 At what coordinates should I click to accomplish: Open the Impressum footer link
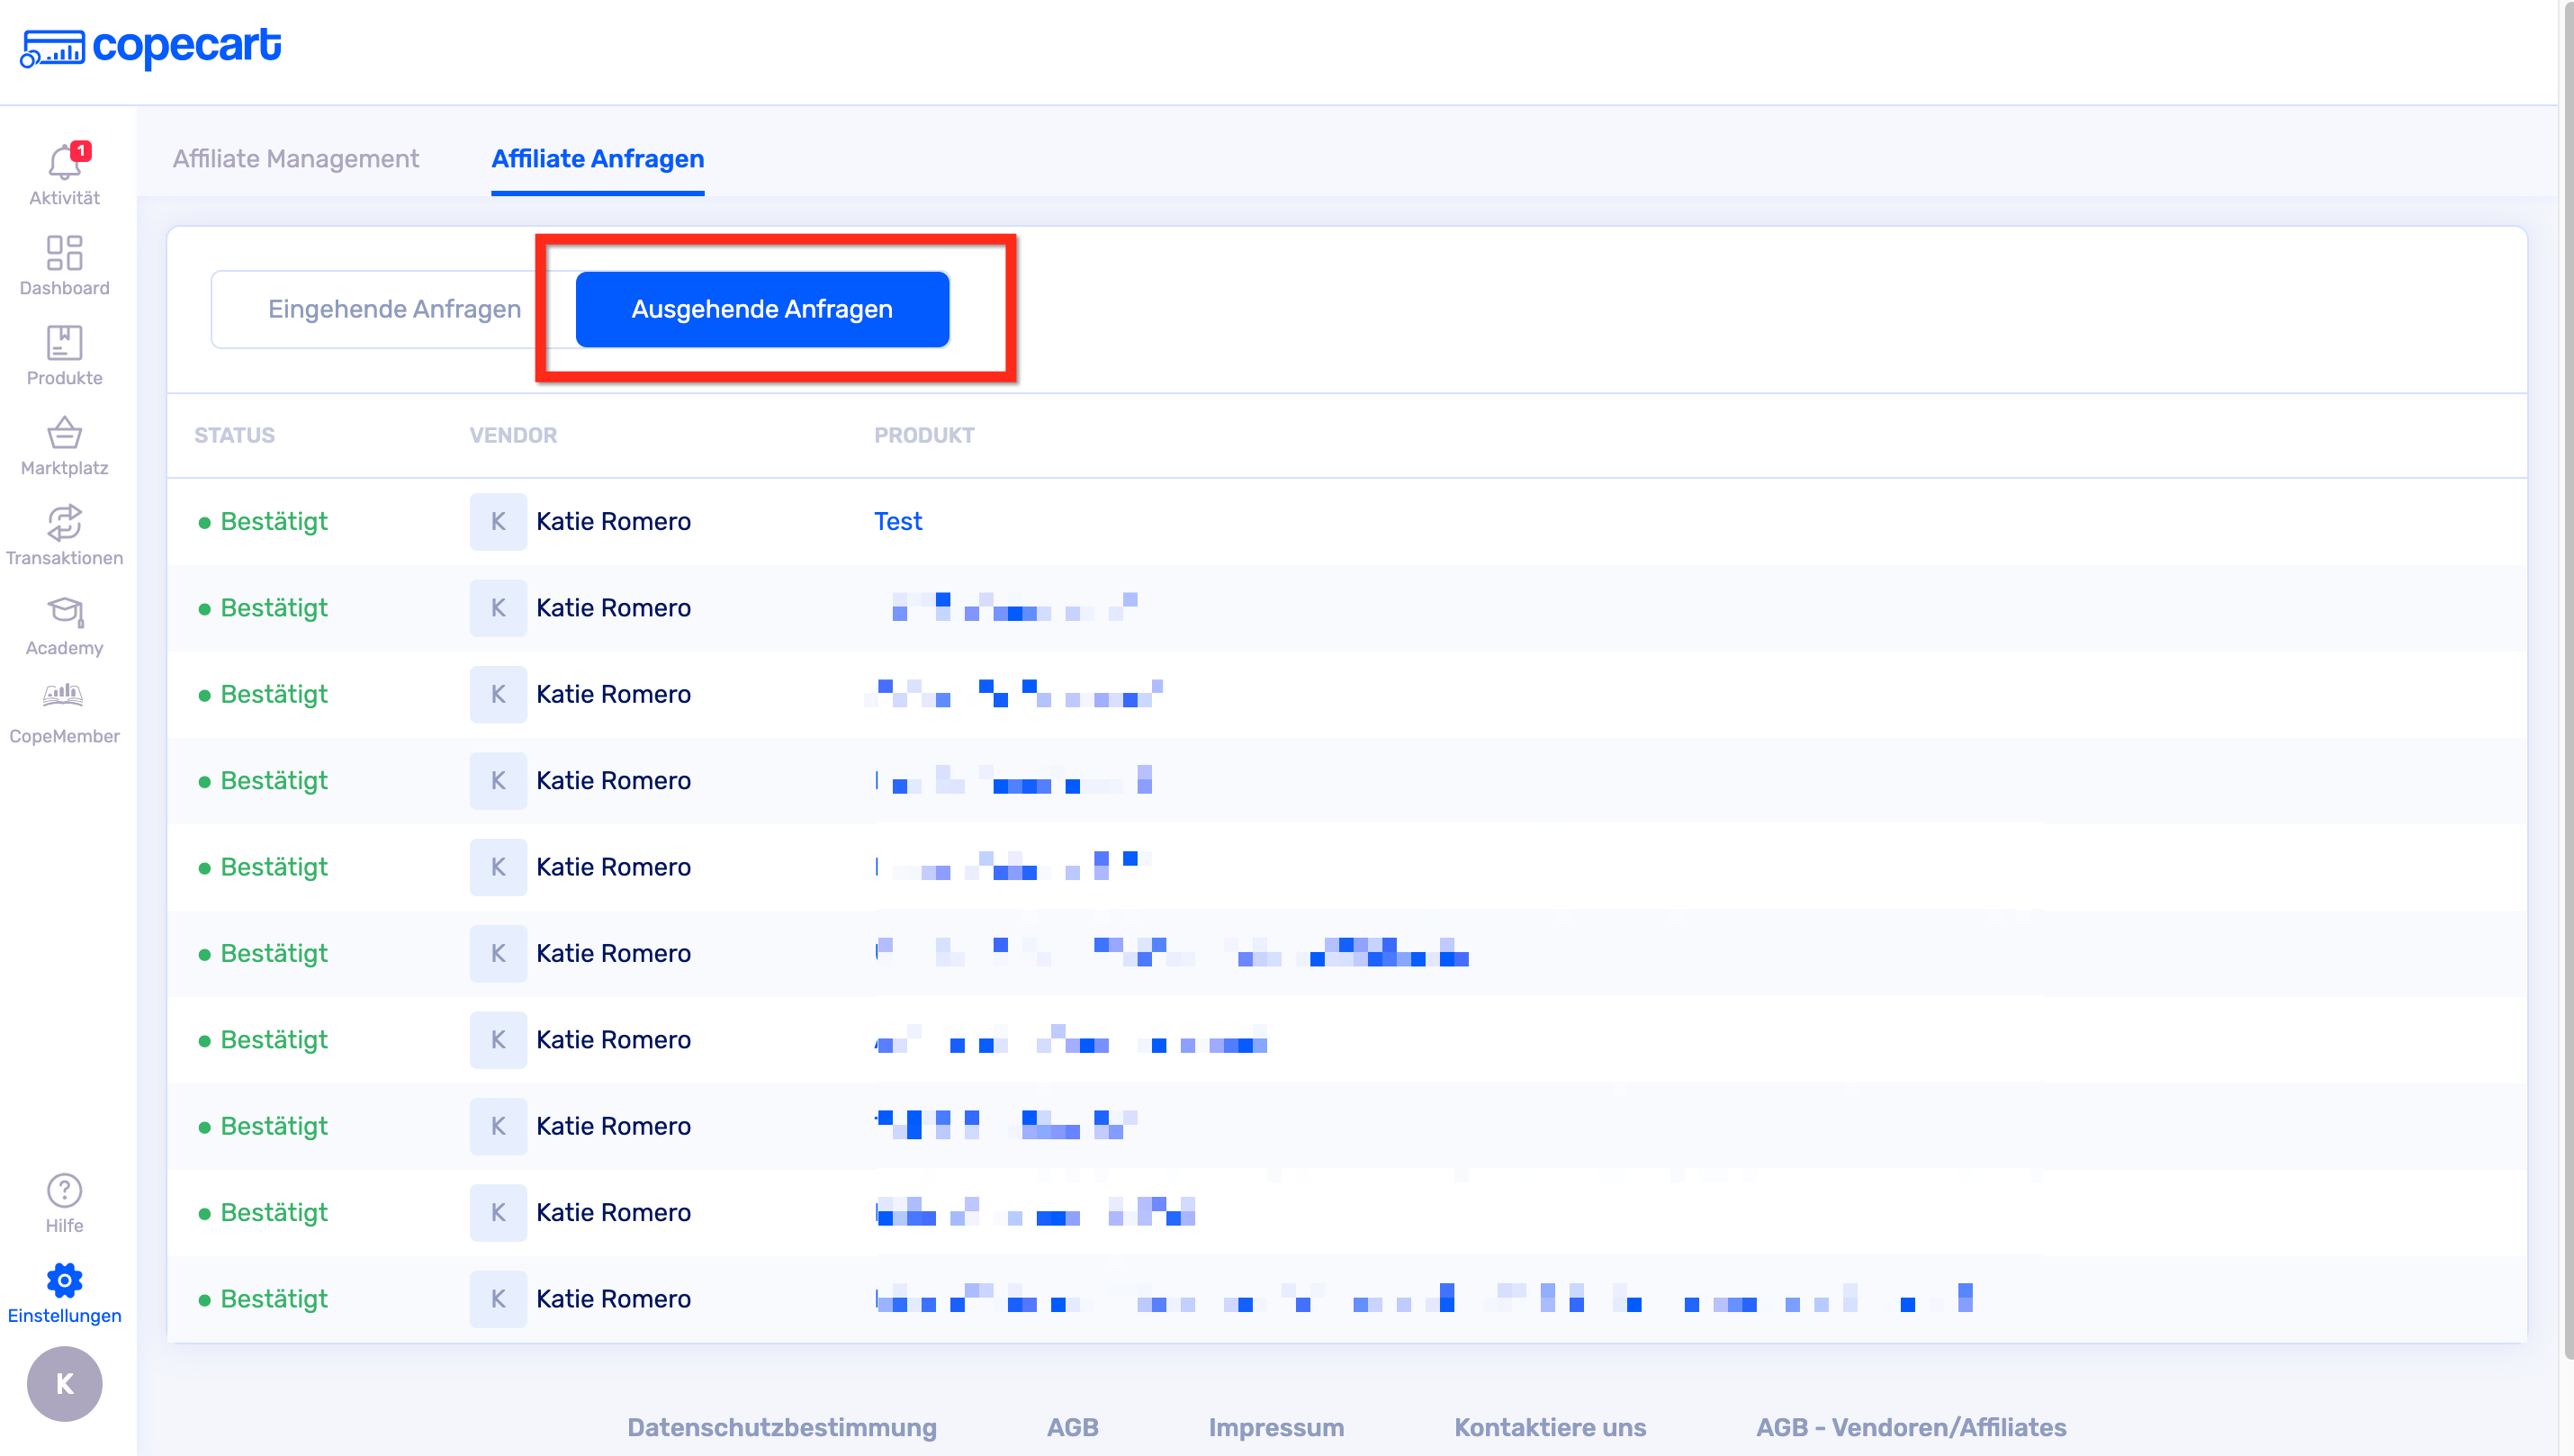pos(1275,1427)
